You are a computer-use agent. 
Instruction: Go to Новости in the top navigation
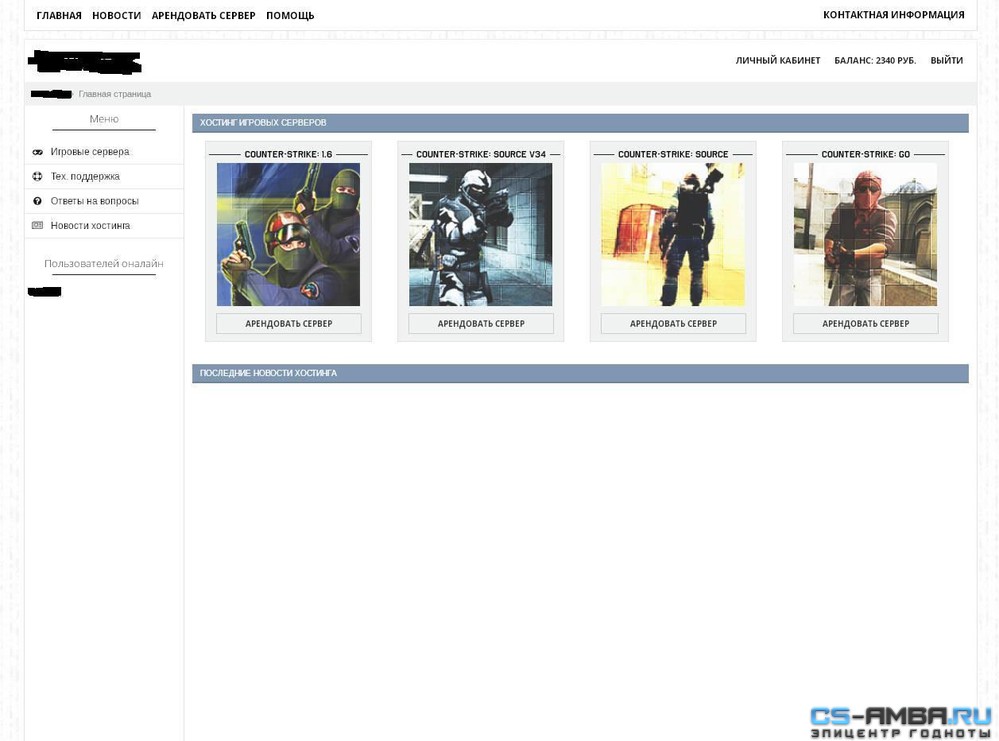[117, 15]
